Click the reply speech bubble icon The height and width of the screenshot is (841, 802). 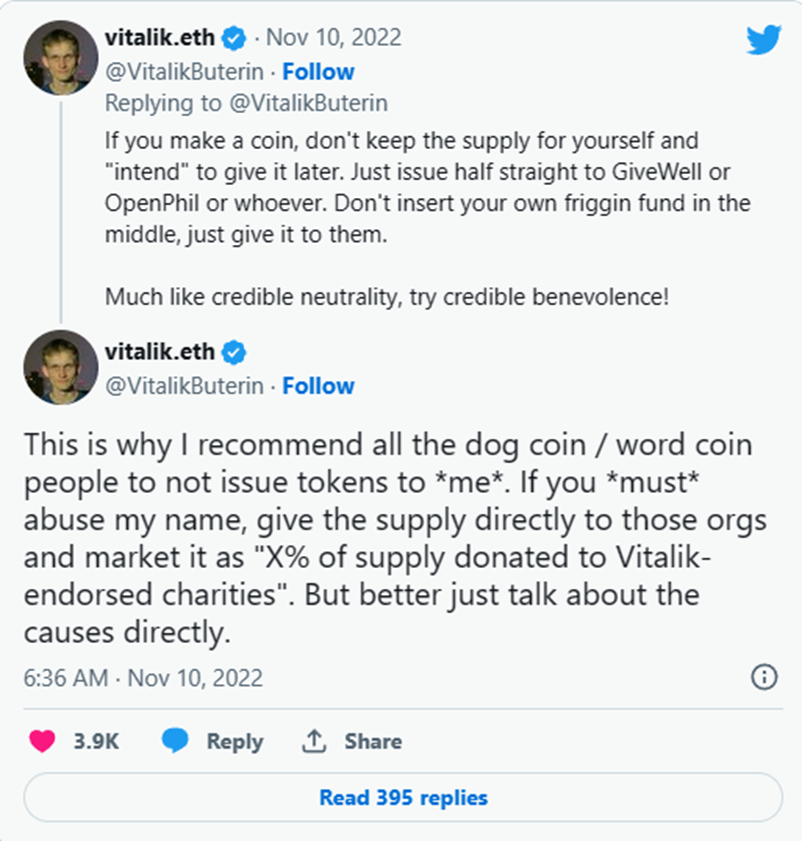tap(176, 741)
